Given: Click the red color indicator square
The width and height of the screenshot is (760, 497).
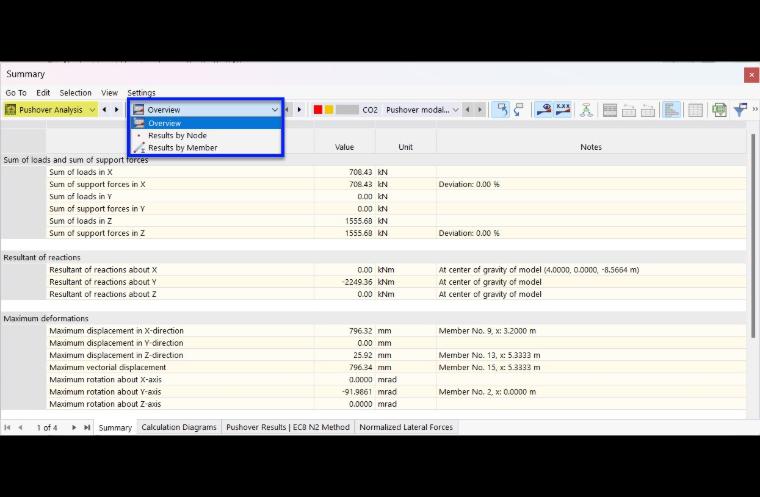Looking at the screenshot, I should [x=318, y=110].
